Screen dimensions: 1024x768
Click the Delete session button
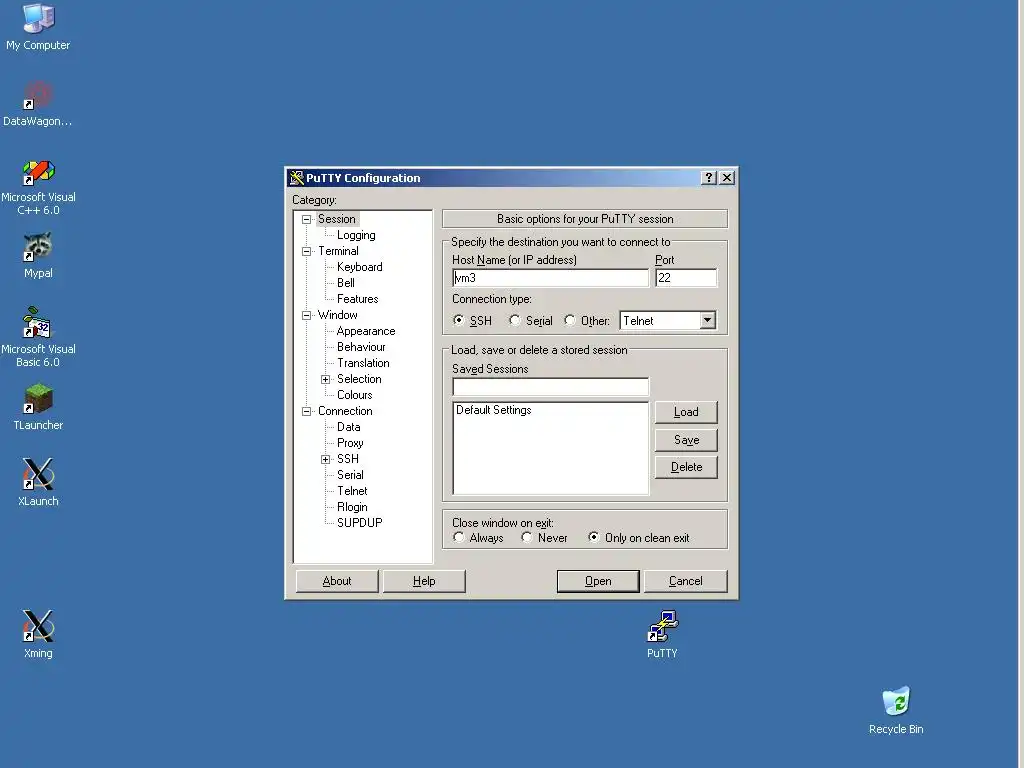tap(686, 467)
